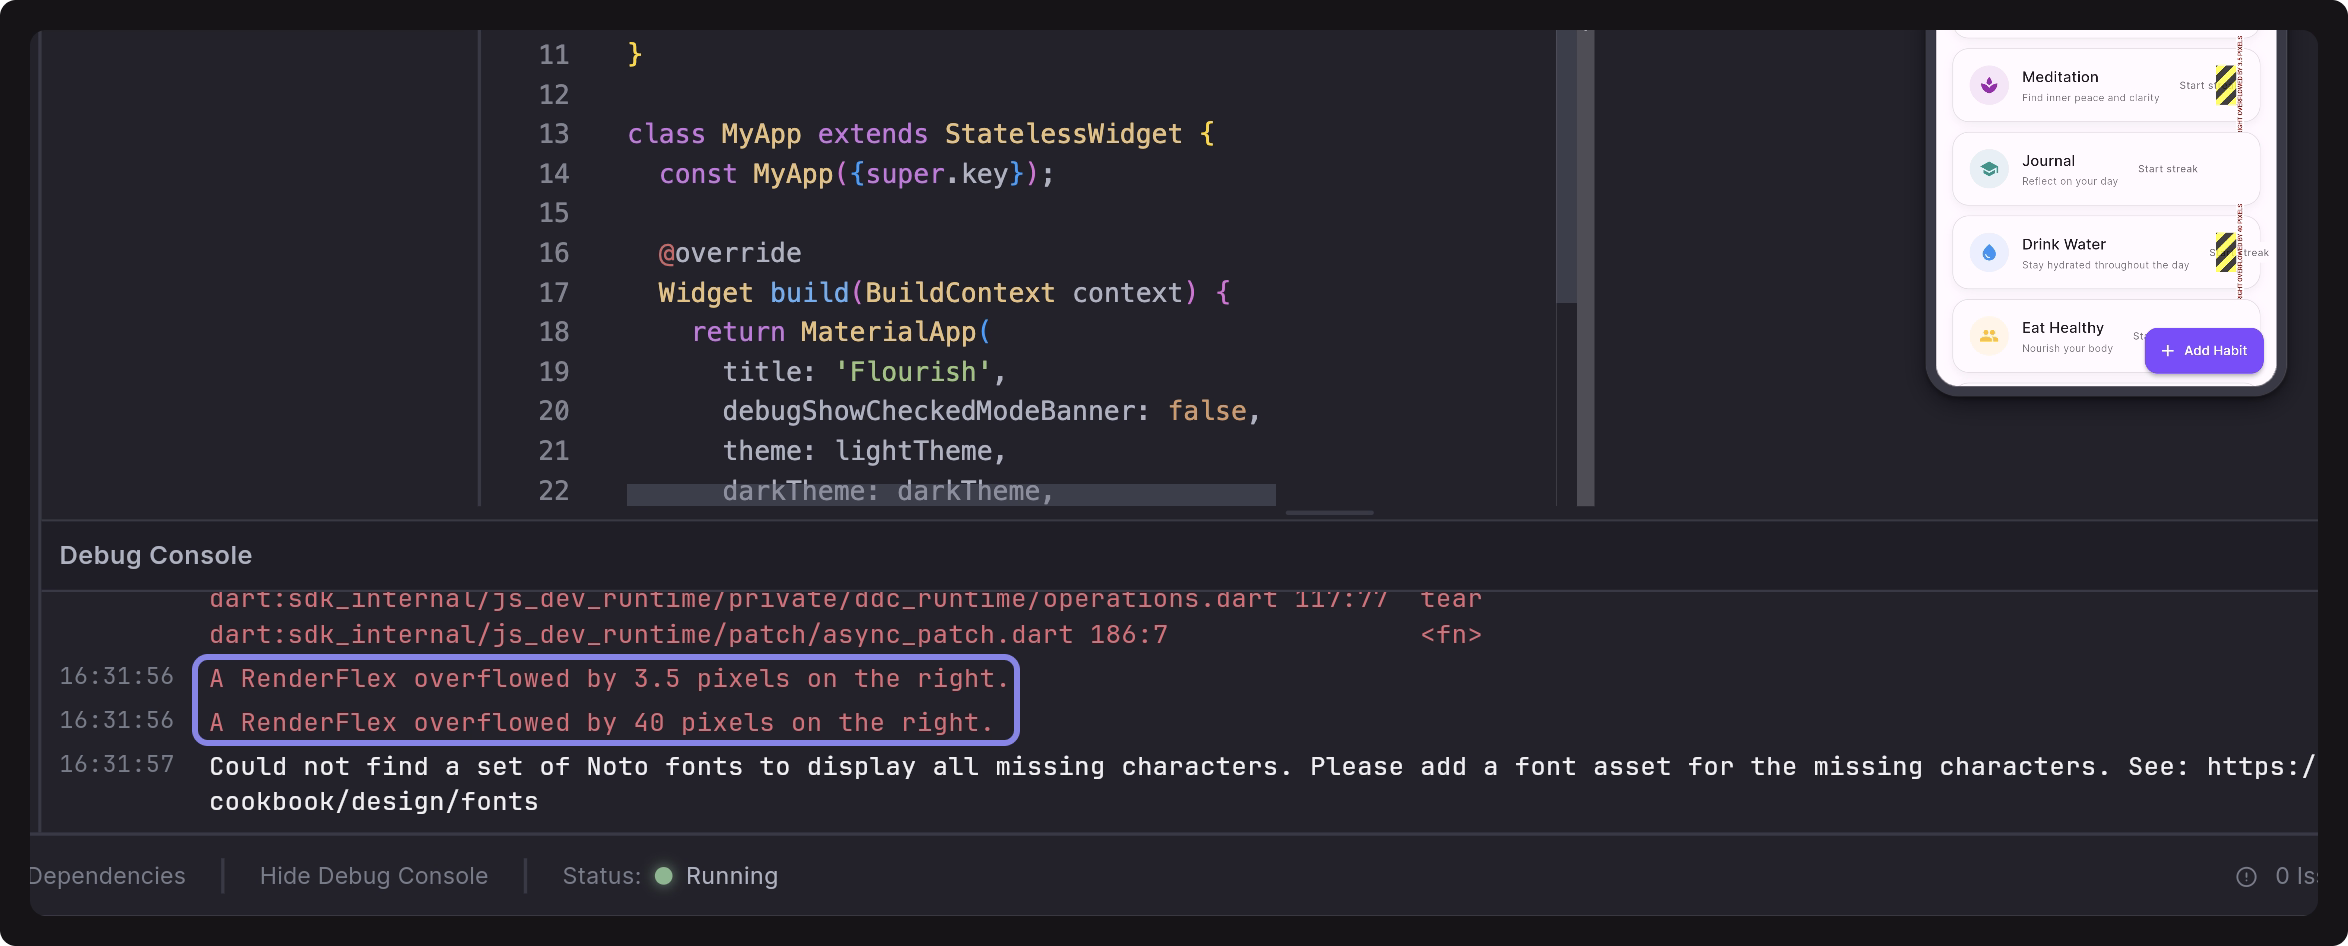
Task: Open the Dependencies panel
Action: coord(107,876)
